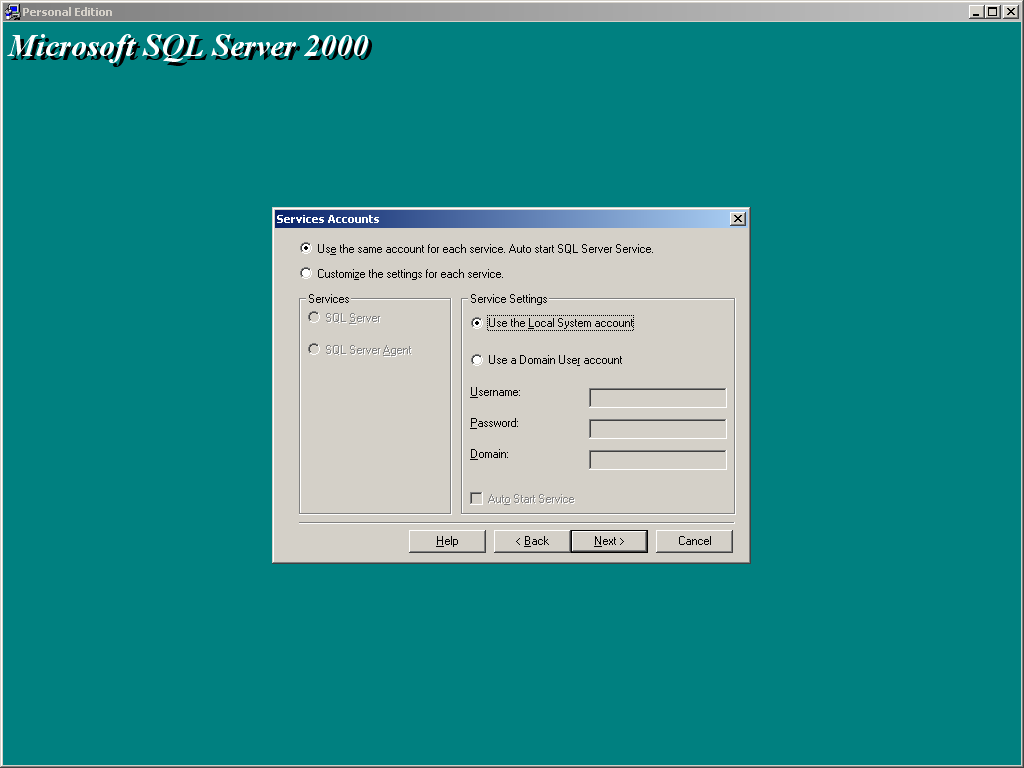The height and width of the screenshot is (768, 1024).
Task: Close the Services Accounts dialog
Action: click(x=737, y=219)
